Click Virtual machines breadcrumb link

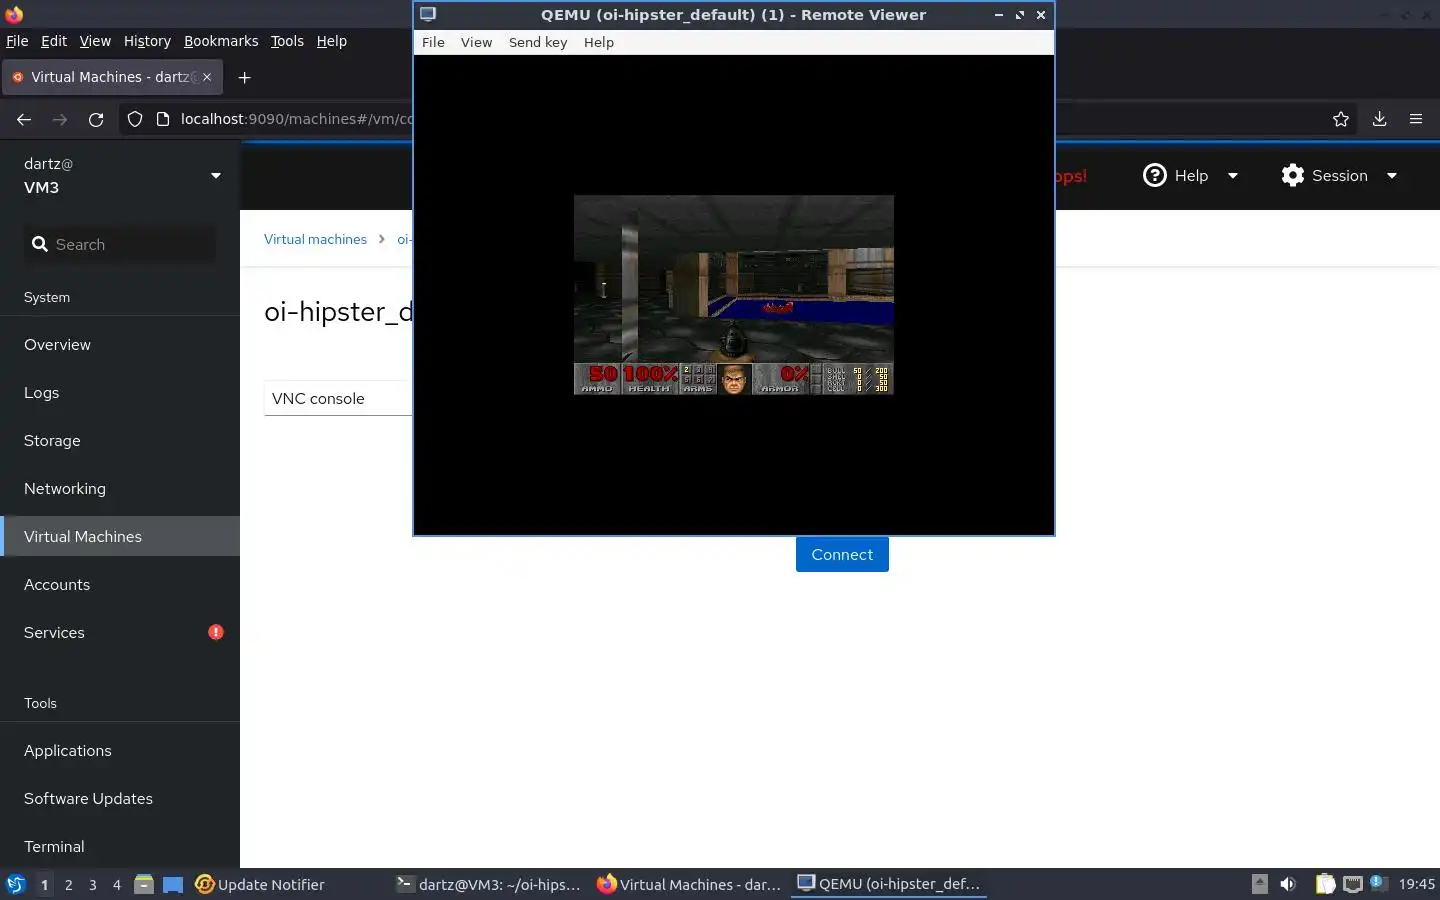(315, 239)
